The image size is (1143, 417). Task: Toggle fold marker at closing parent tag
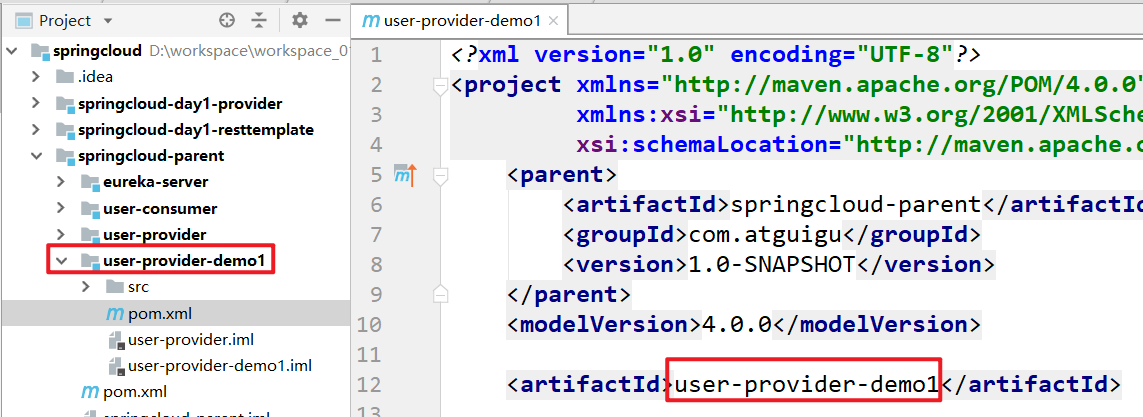pyautogui.click(x=438, y=294)
